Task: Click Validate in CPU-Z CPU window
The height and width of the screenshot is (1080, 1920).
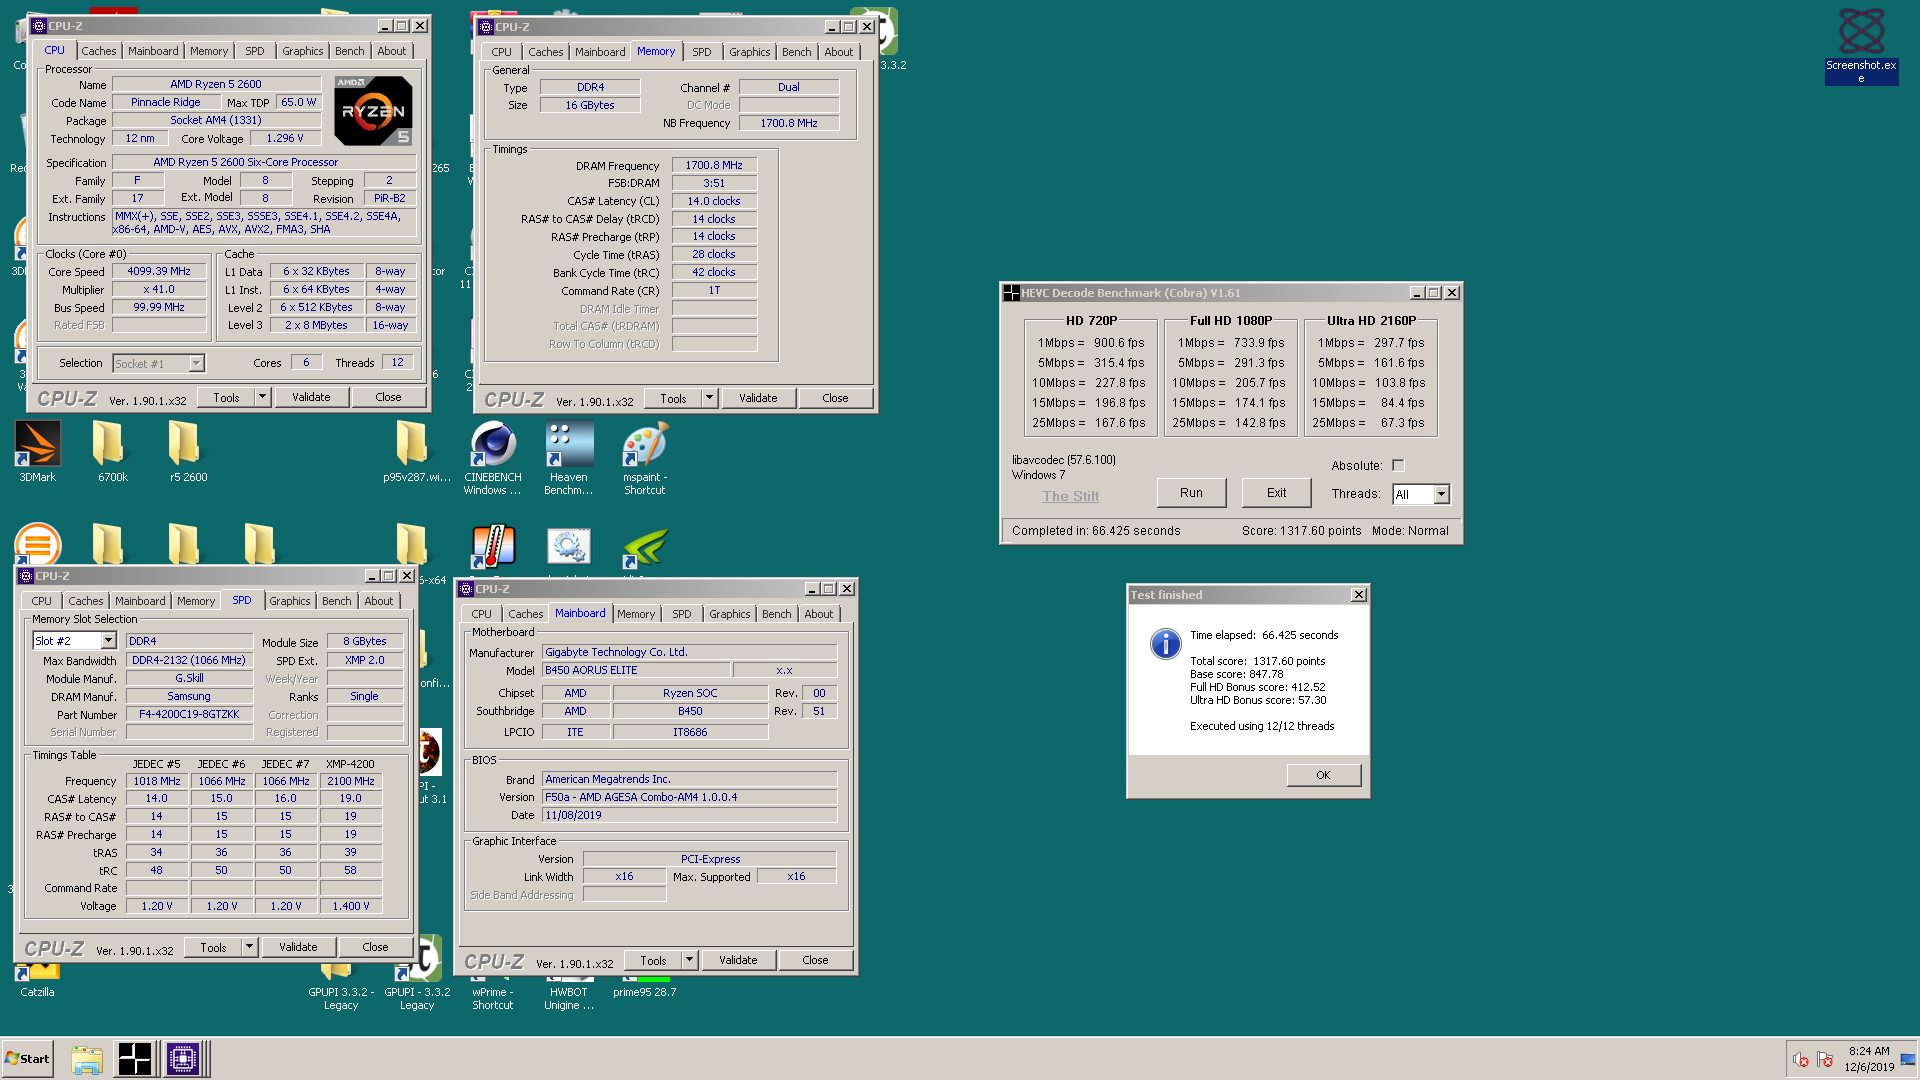Action: tap(311, 397)
